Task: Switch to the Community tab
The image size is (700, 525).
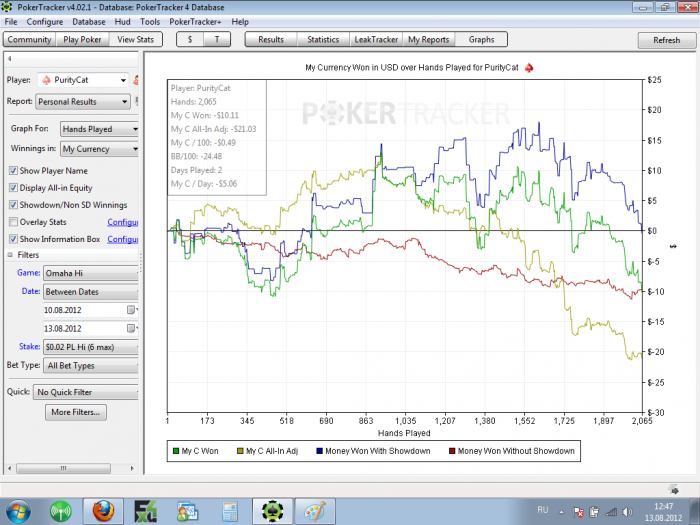Action: (x=29, y=39)
